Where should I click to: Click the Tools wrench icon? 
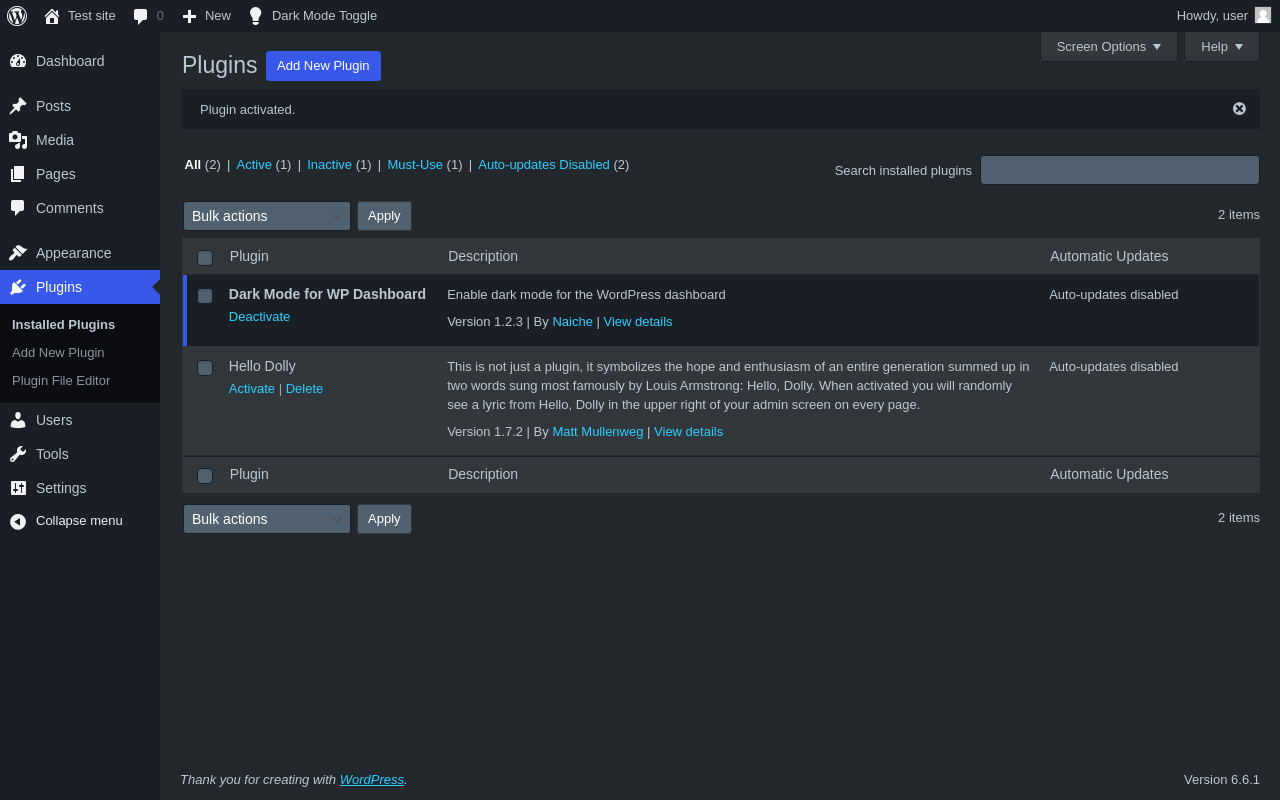point(18,454)
